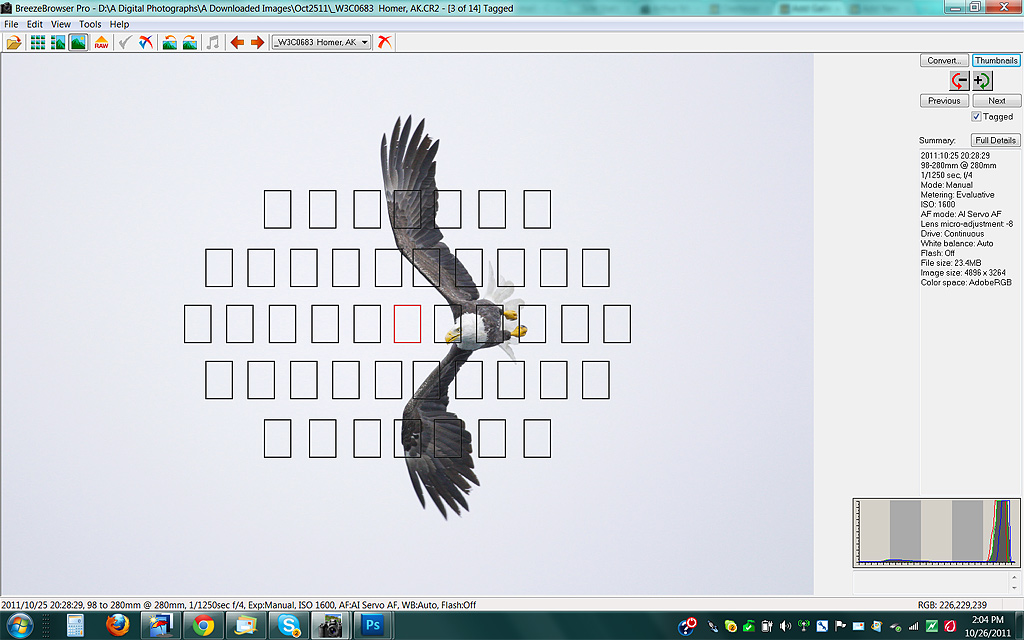Click the scrollbar arrows under the histogram

[1014, 583]
